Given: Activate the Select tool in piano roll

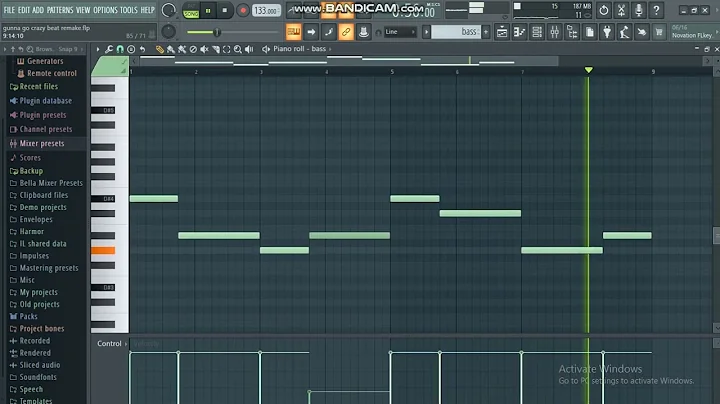Looking at the screenshot, I should (226, 49).
